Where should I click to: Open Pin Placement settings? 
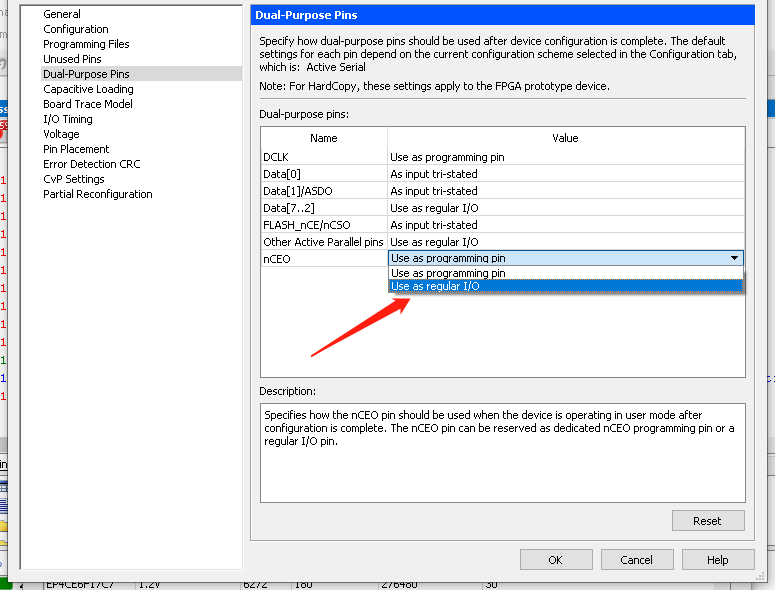tap(76, 149)
